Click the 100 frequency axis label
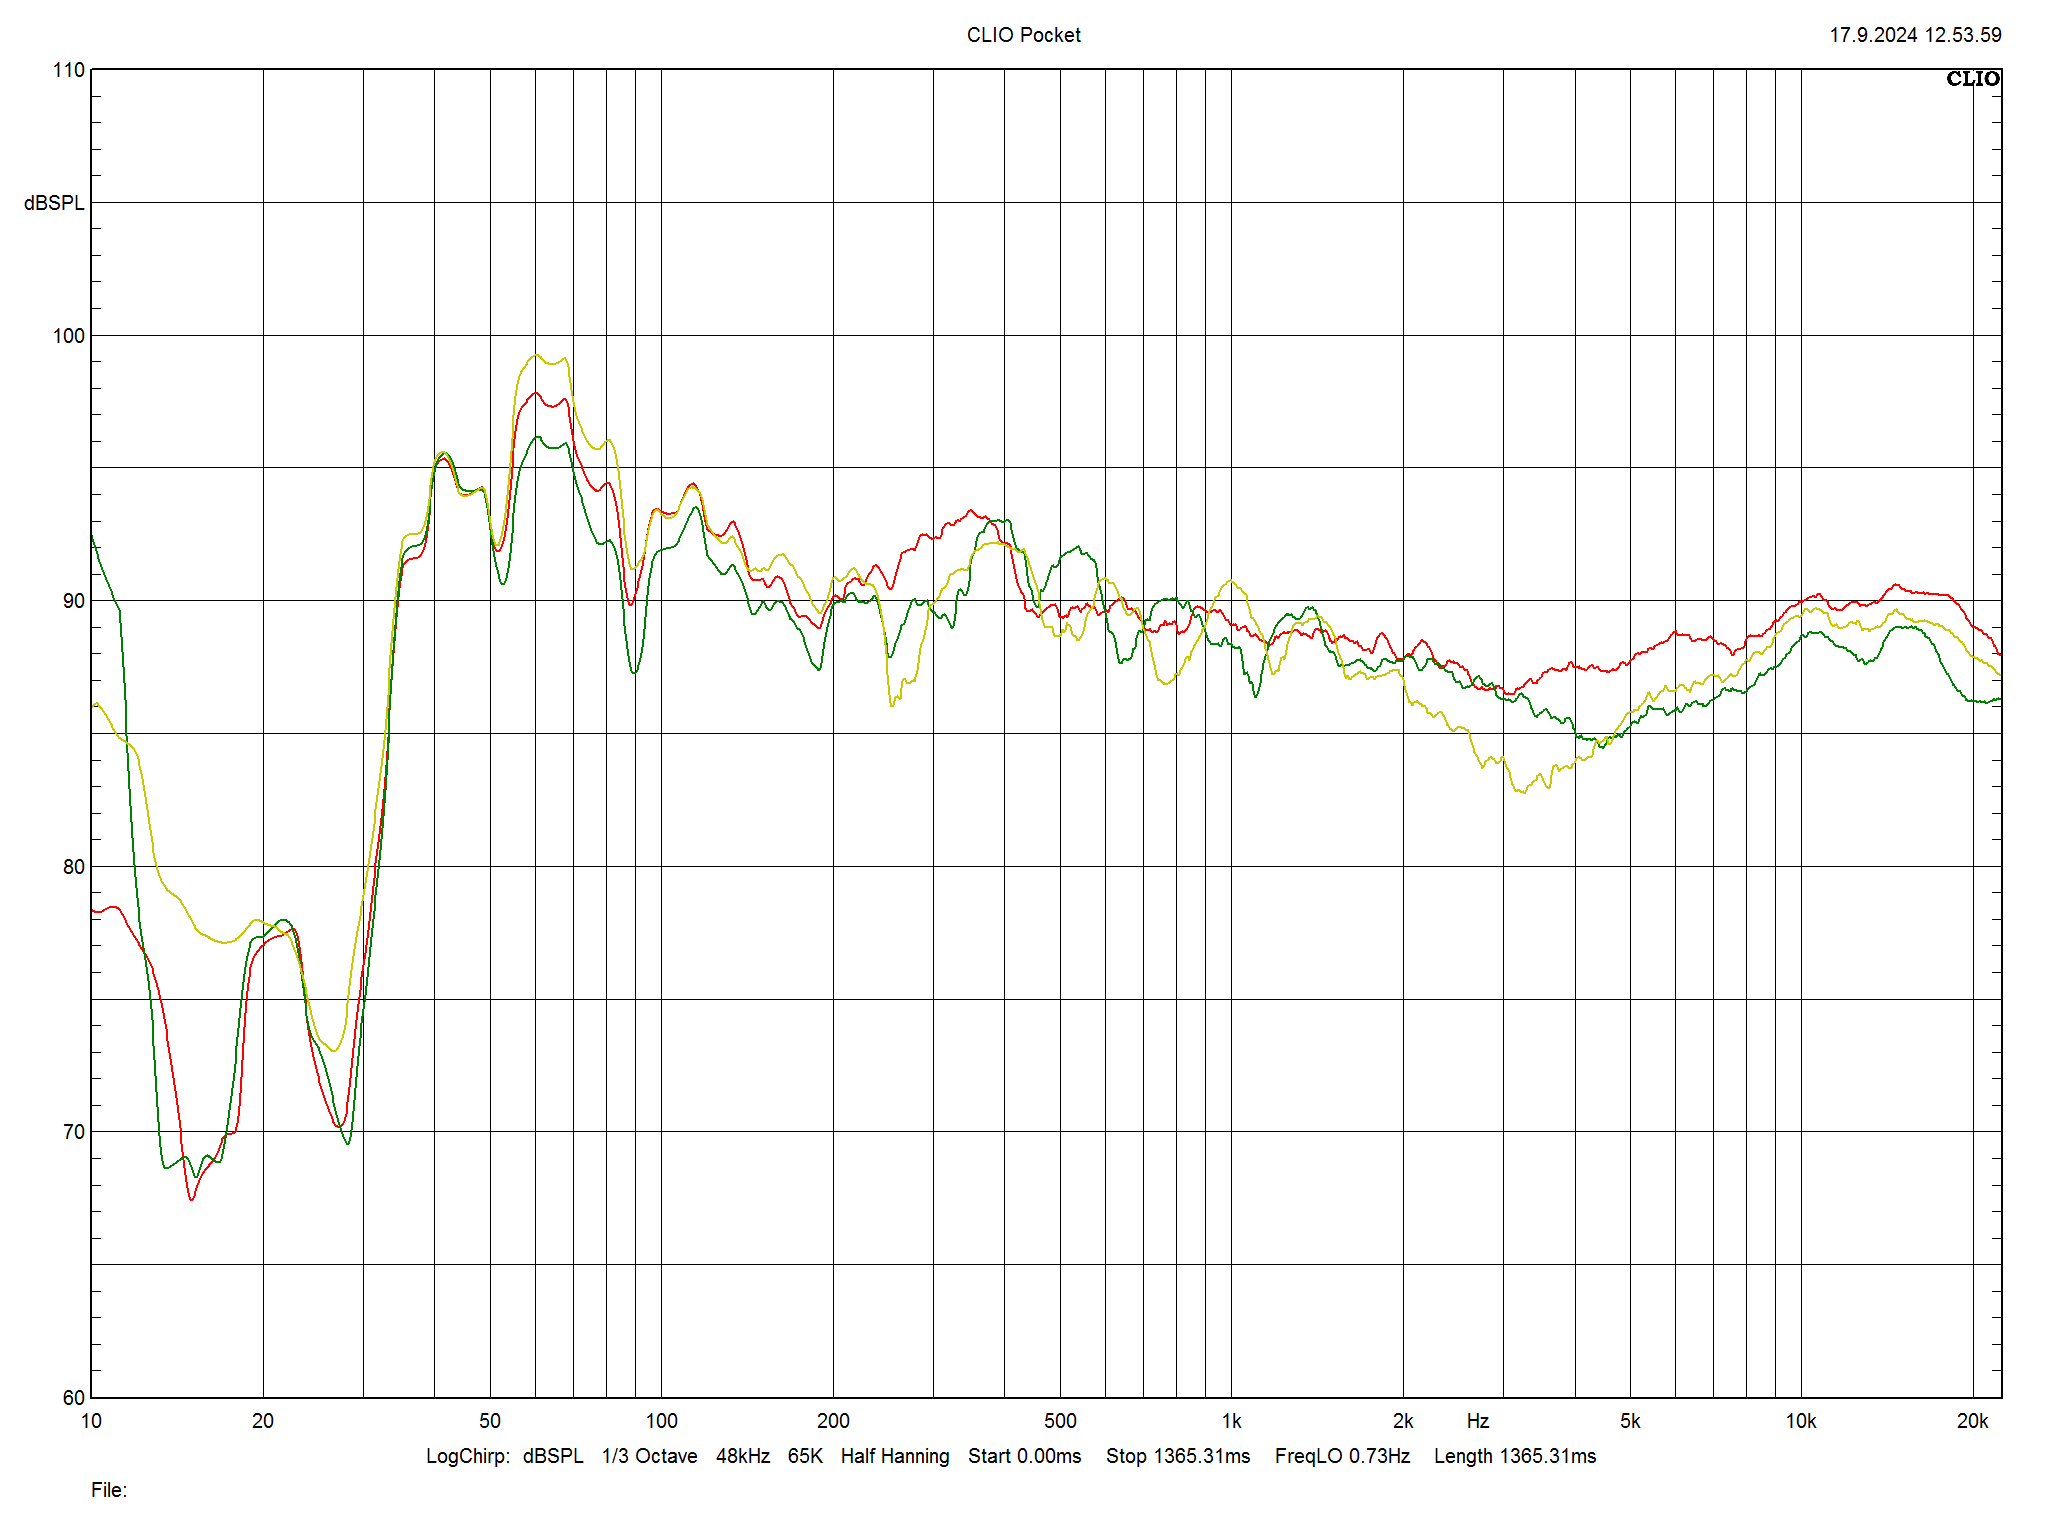 coord(662,1421)
